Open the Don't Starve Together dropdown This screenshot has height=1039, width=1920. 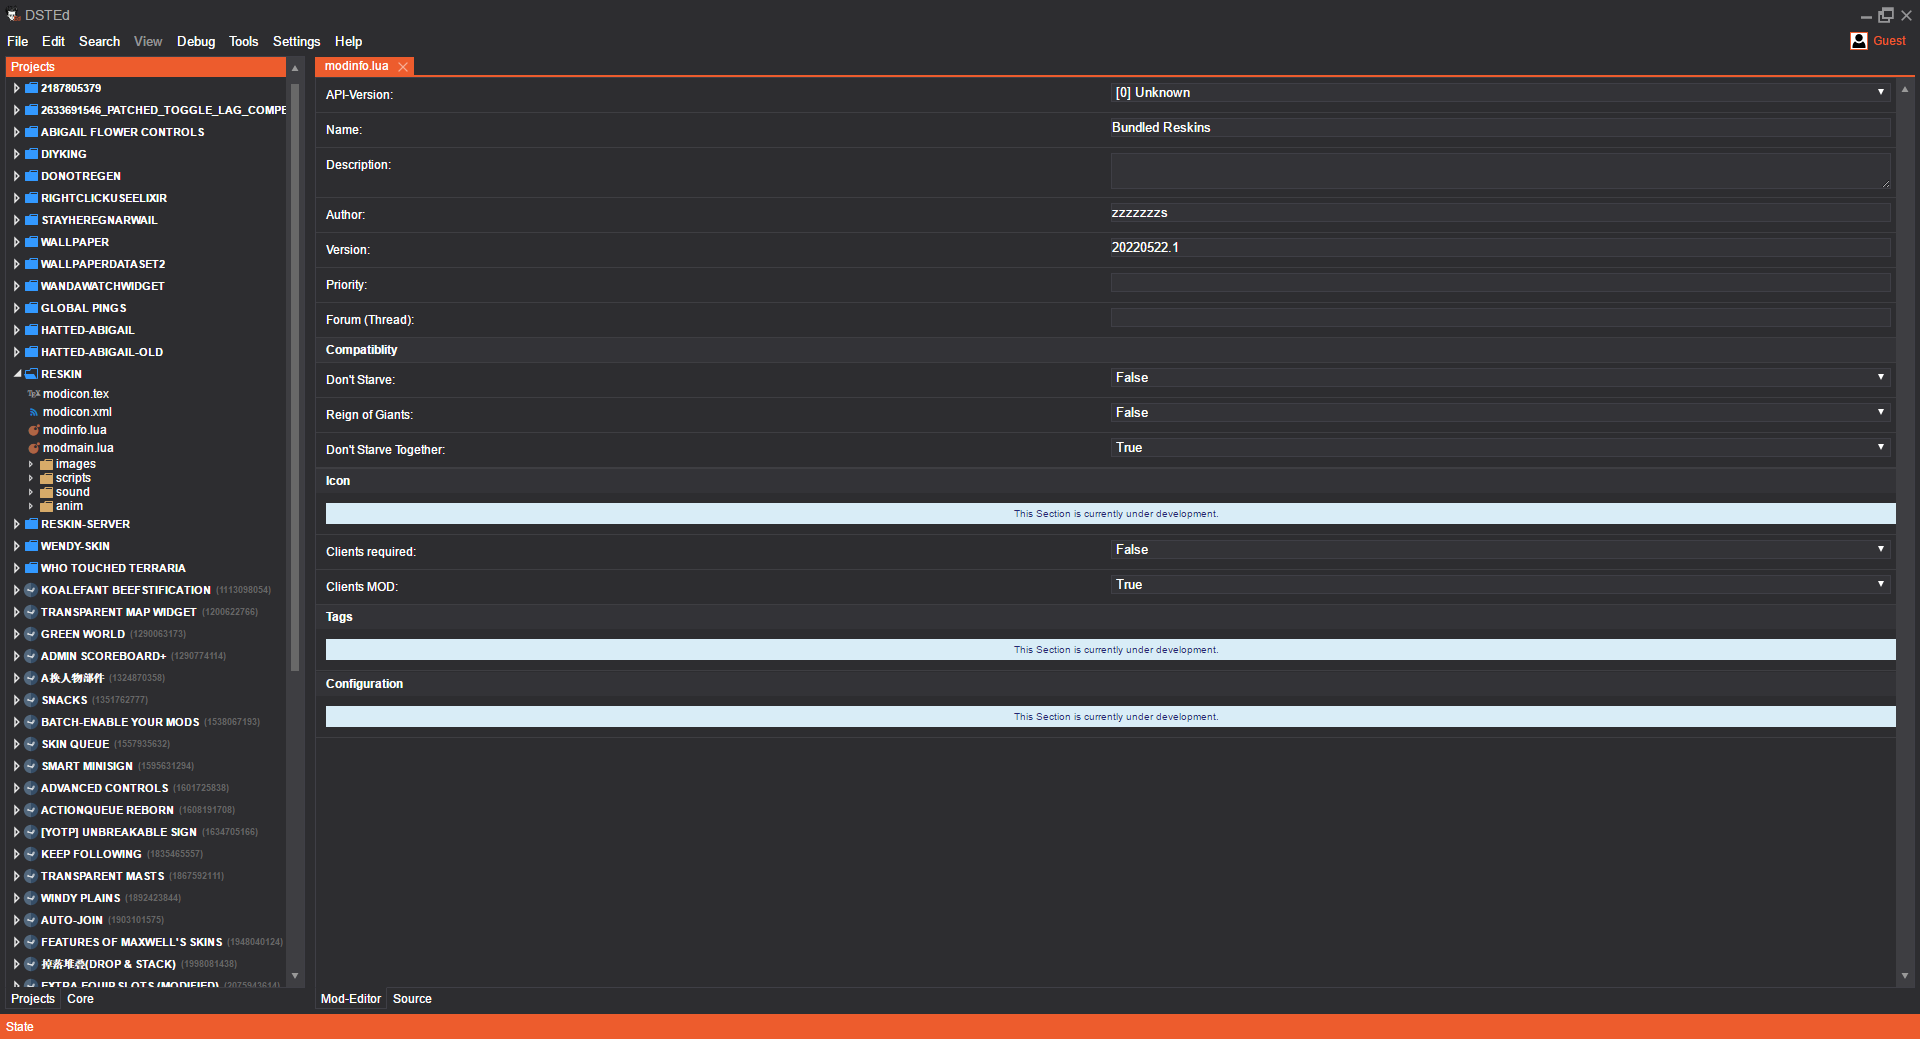pyautogui.click(x=1500, y=447)
